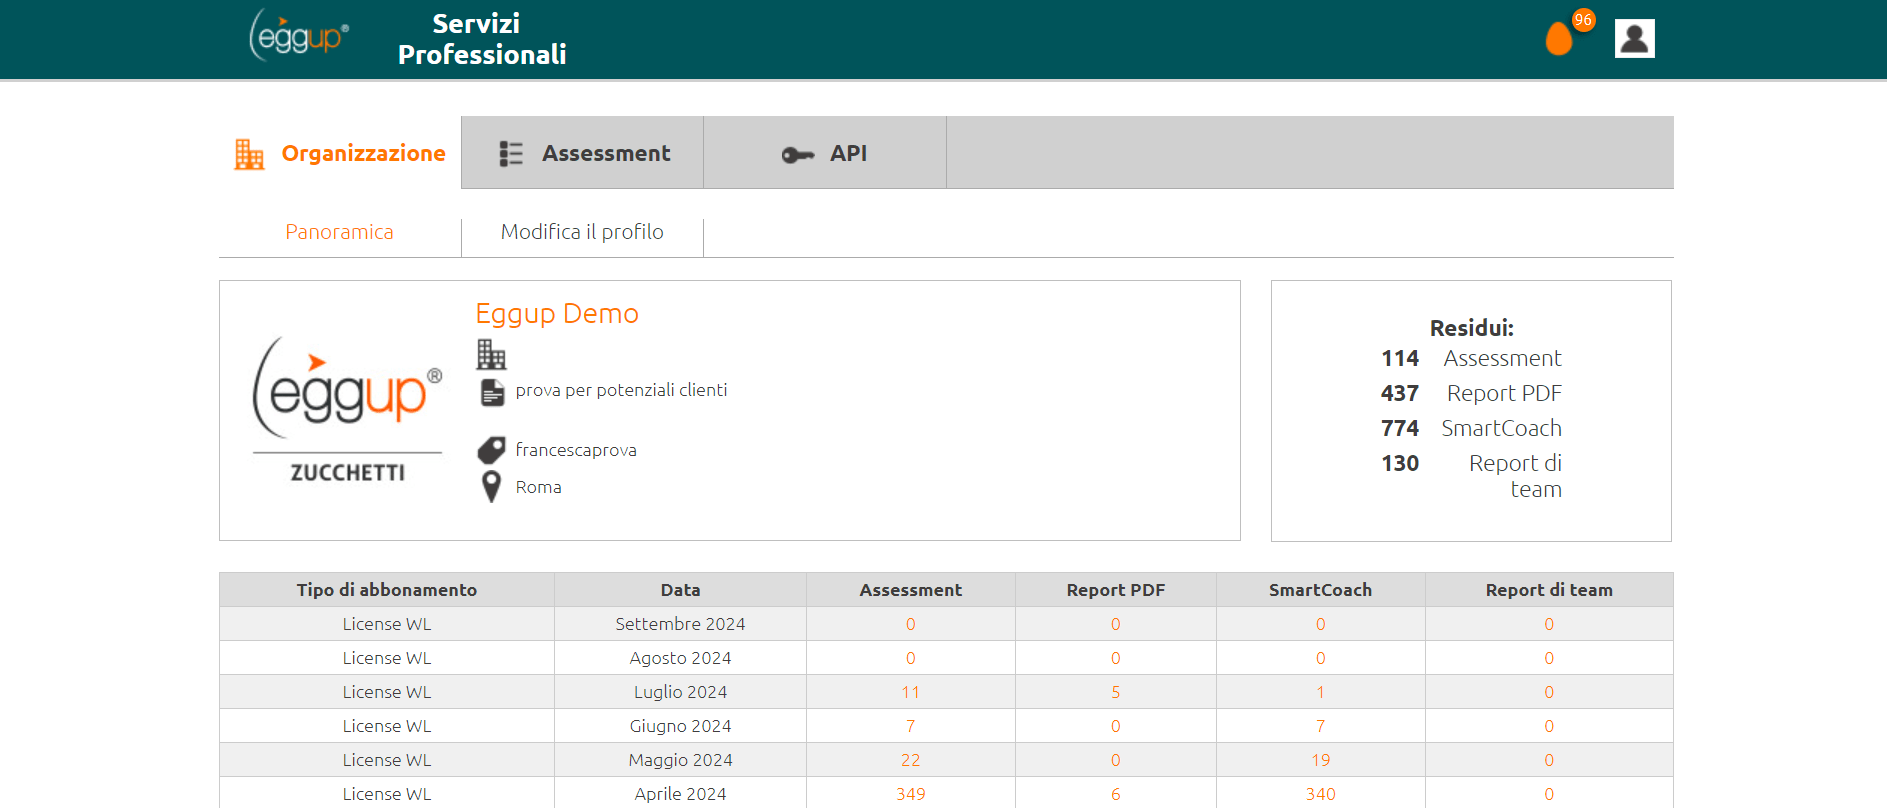
Task: Click the 114 residual Assessment count
Action: (1400, 358)
